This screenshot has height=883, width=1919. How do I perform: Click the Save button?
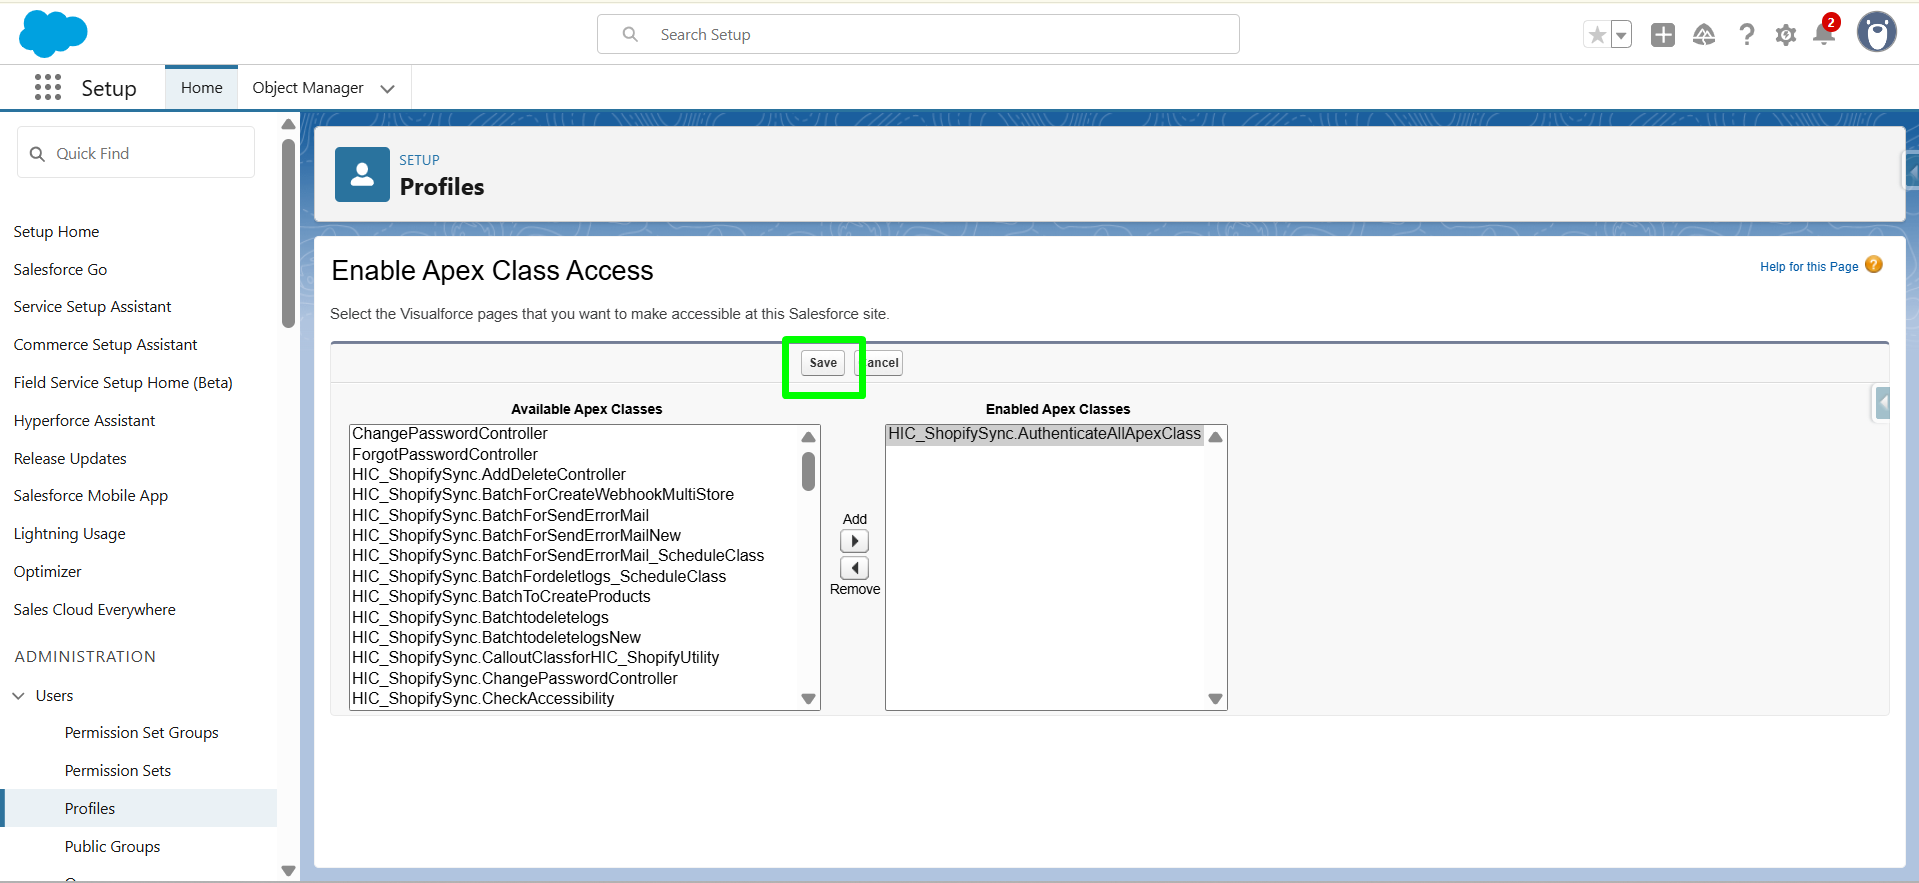[x=823, y=363]
